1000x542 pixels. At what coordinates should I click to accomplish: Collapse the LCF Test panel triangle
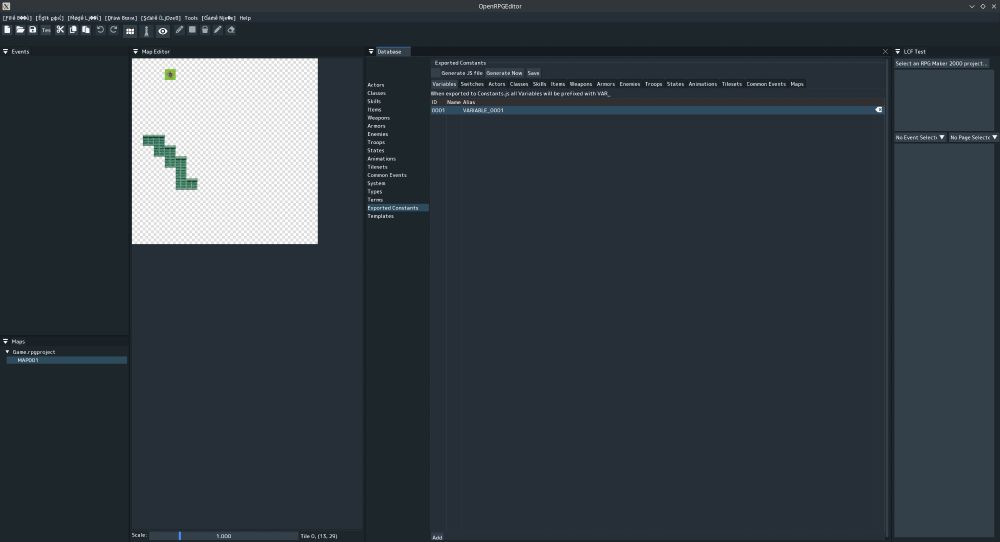click(897, 52)
